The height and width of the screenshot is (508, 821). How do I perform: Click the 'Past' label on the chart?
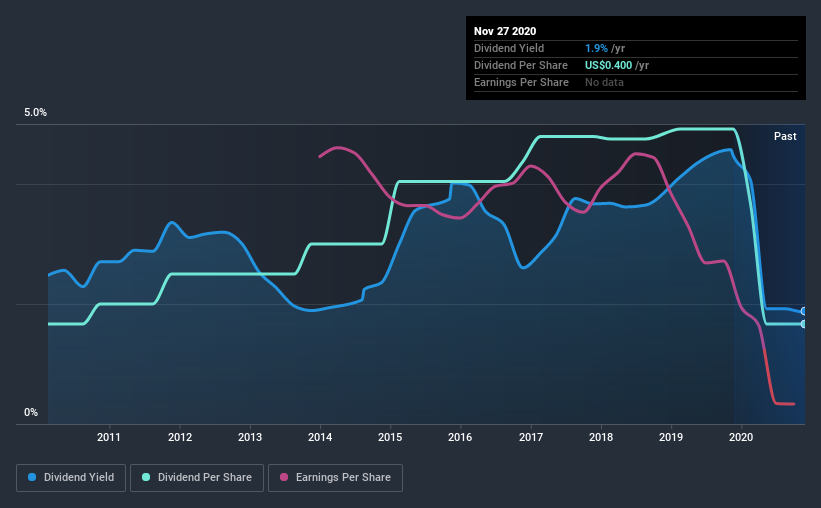tap(785, 136)
